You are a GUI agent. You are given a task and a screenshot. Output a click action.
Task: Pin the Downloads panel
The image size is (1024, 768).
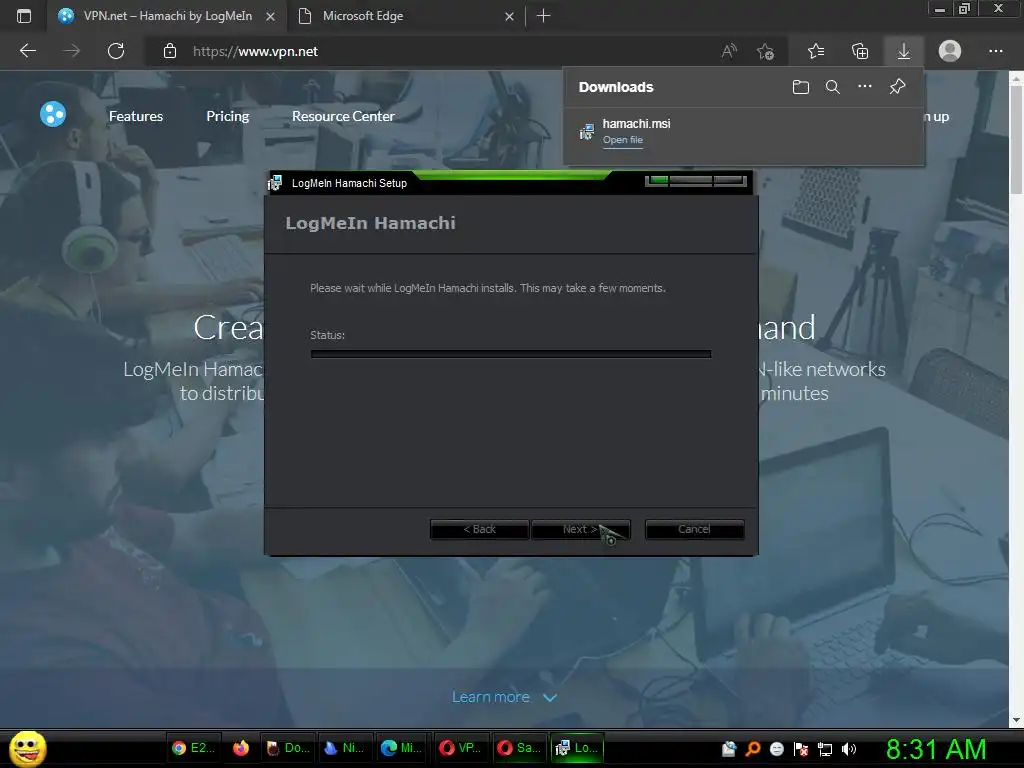[x=897, y=86]
